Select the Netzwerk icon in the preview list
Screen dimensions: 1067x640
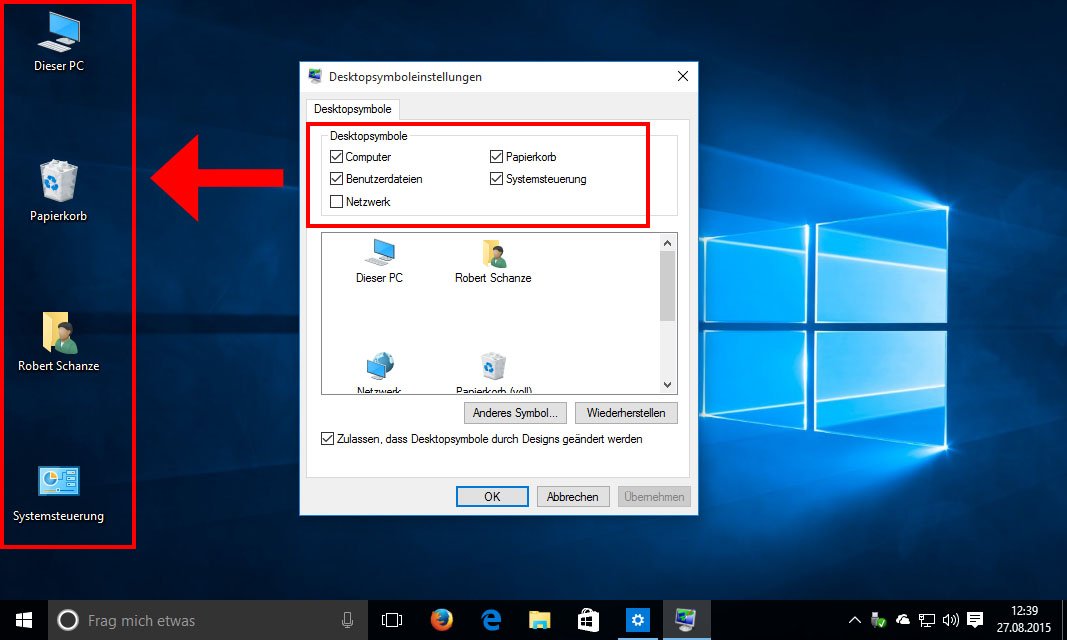pyautogui.click(x=380, y=368)
